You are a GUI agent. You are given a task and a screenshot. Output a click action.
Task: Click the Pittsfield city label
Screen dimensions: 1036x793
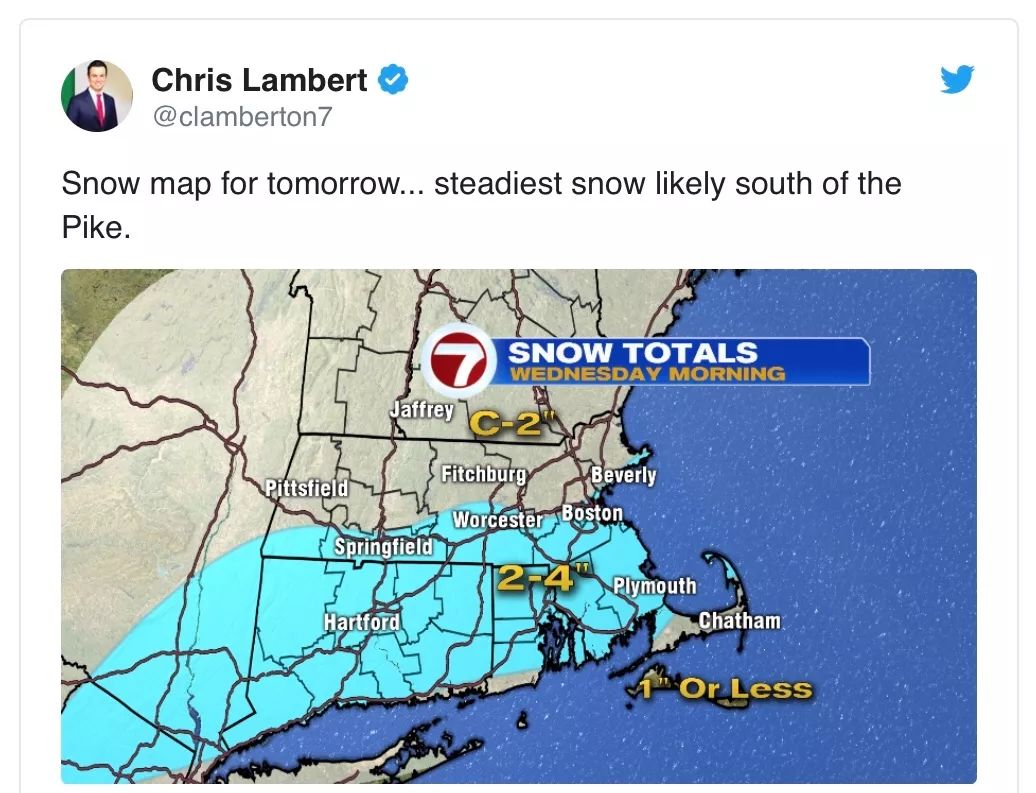point(307,488)
